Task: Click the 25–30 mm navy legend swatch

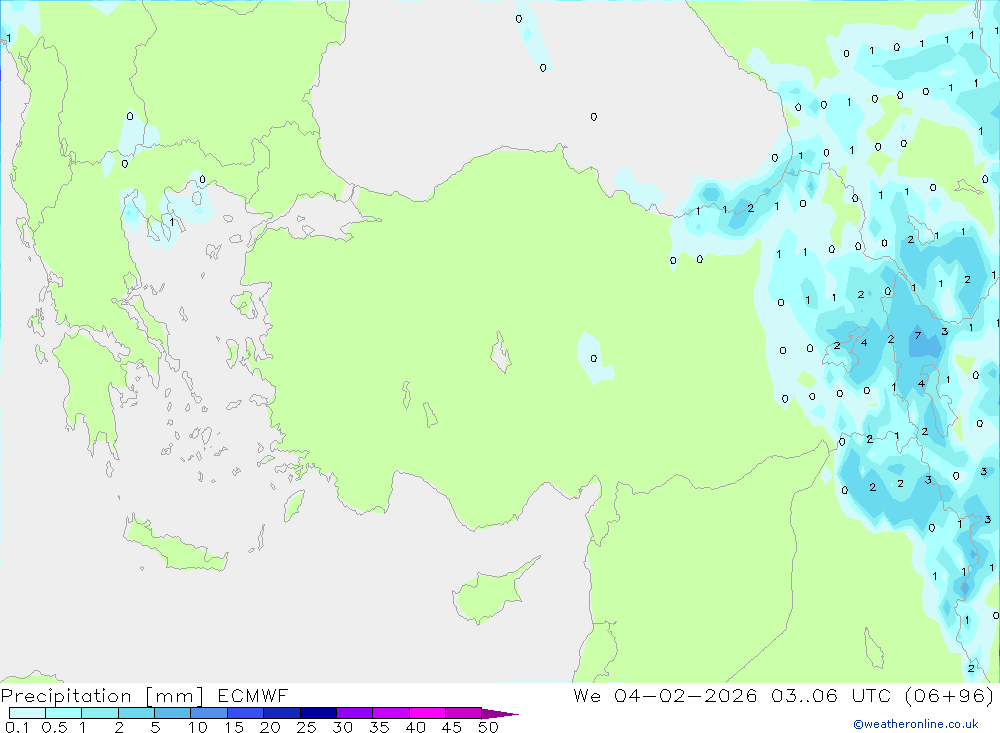Action: click(318, 713)
